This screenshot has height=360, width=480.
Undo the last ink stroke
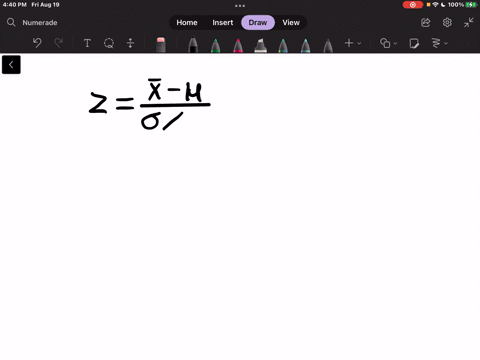pyautogui.click(x=37, y=43)
